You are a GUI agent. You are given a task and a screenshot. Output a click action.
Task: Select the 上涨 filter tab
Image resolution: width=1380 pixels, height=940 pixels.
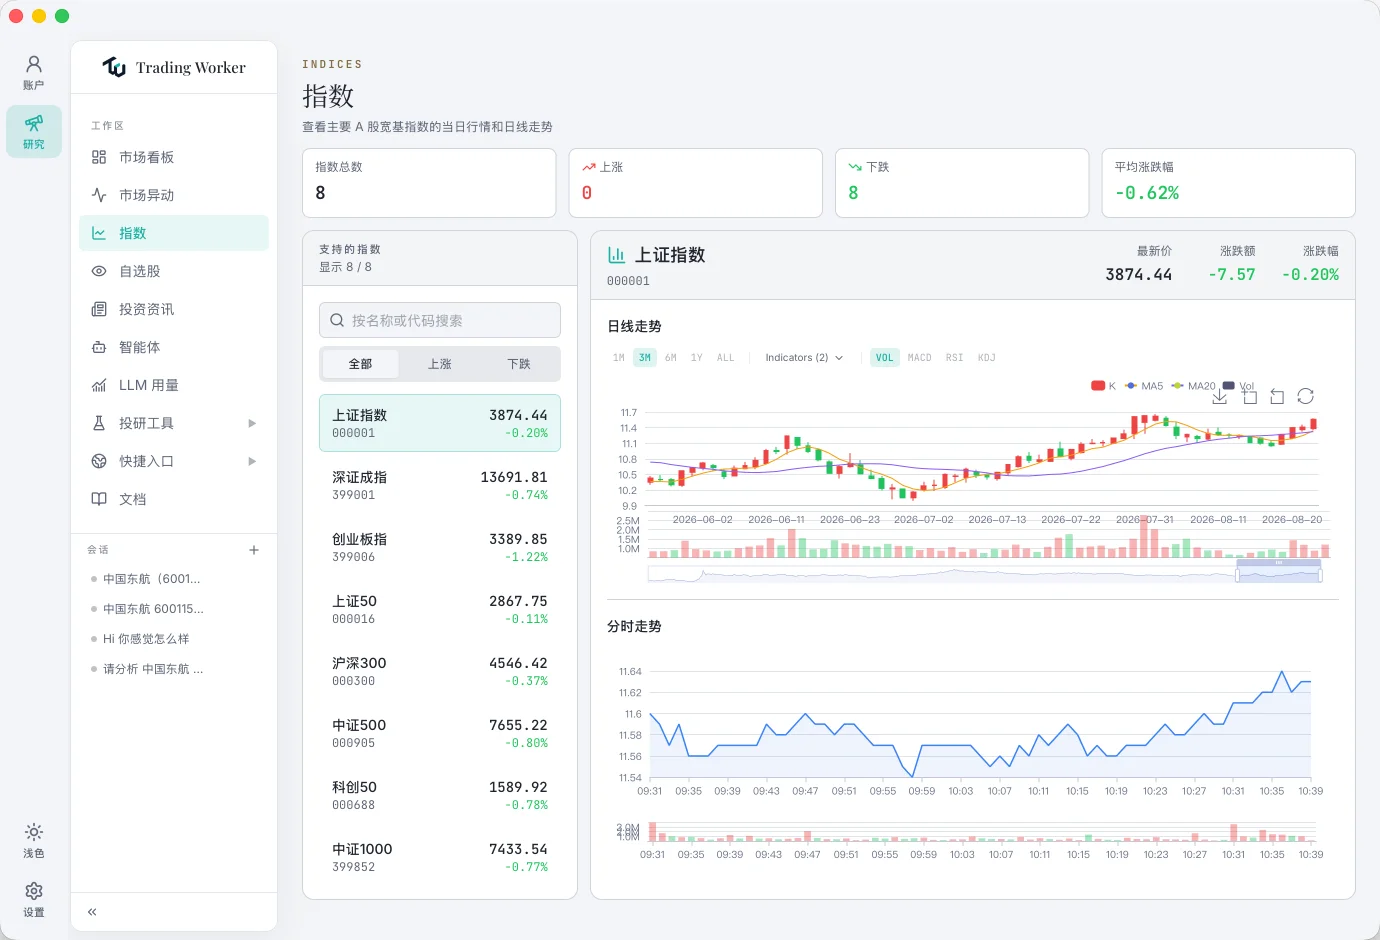click(x=440, y=364)
